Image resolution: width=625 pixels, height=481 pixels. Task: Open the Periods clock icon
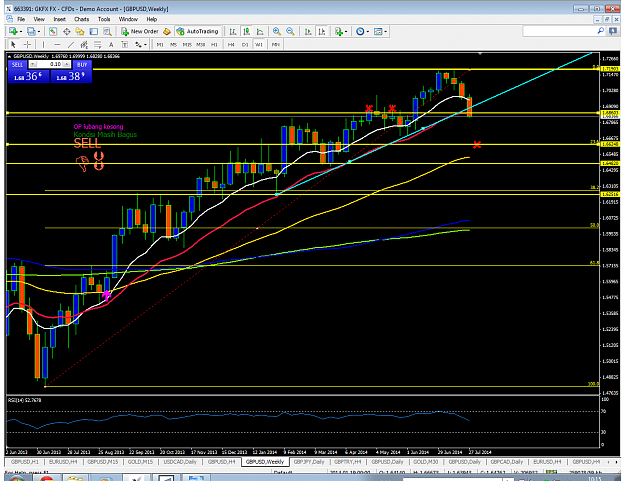[x=360, y=31]
